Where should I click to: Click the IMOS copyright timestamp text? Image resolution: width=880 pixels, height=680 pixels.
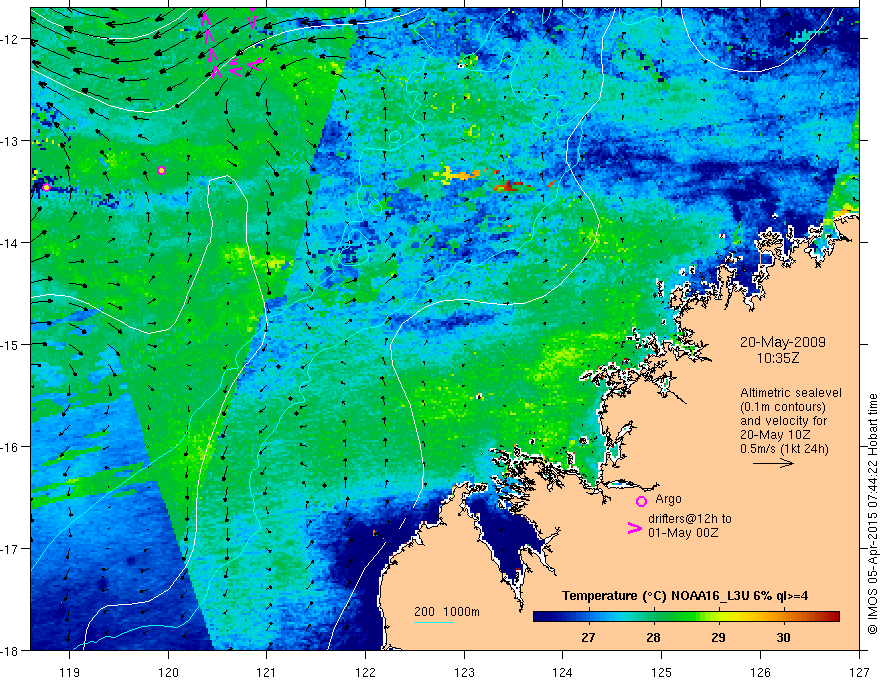pyautogui.click(x=873, y=514)
